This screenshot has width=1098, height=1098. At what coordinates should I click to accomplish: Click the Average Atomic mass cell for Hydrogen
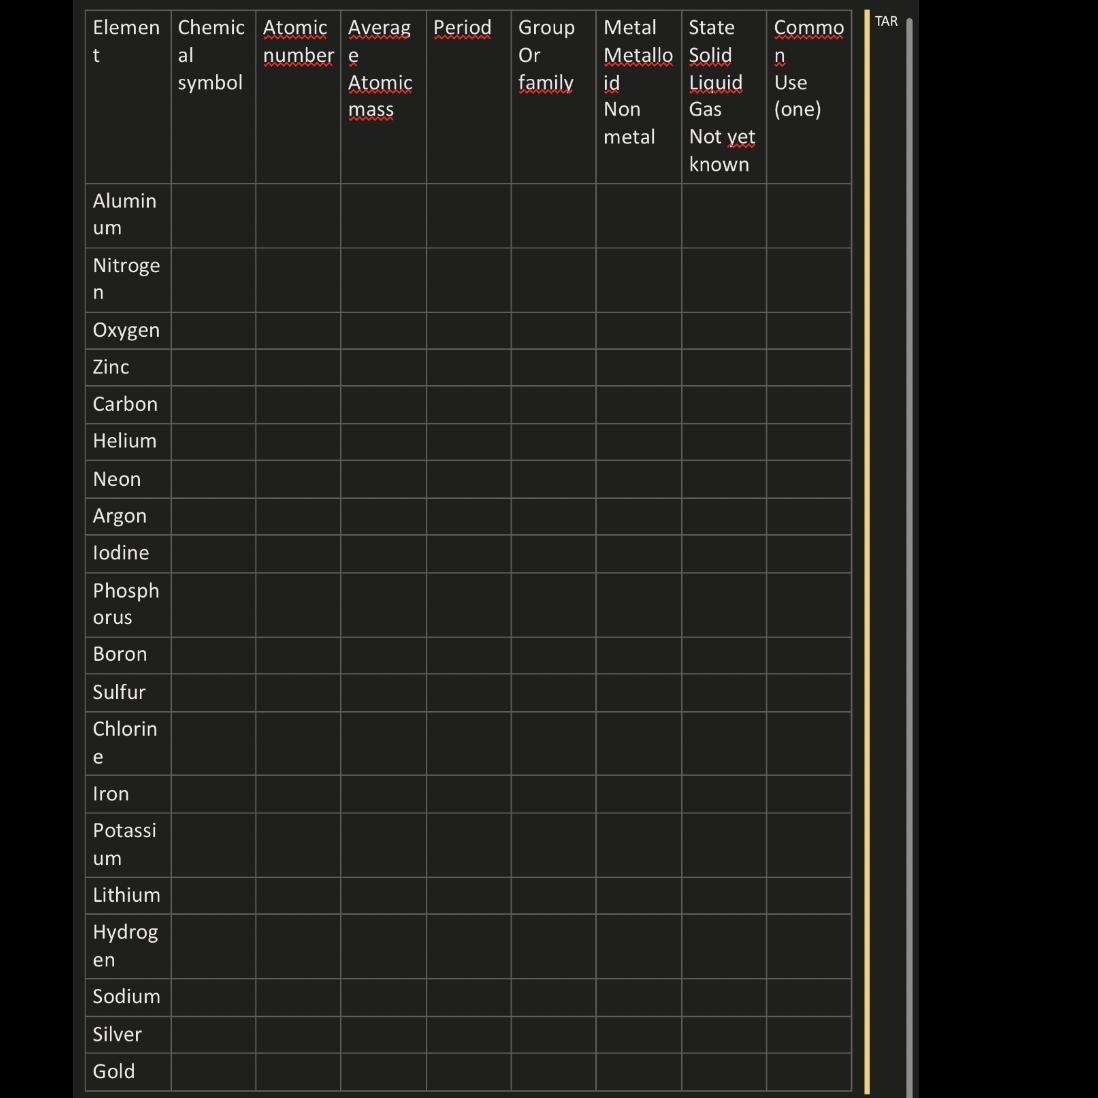pyautogui.click(x=384, y=947)
